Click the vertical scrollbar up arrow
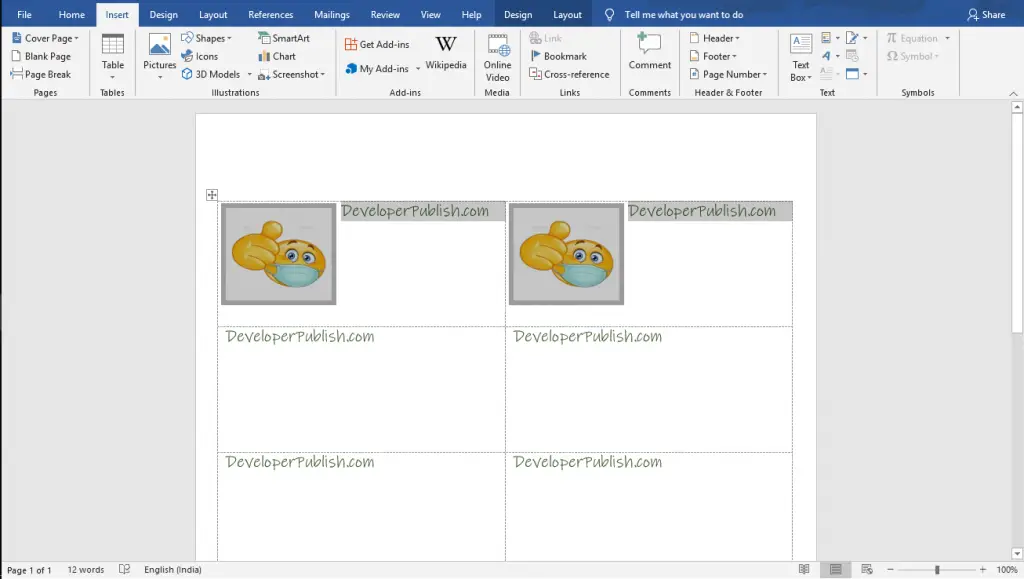 tap(1017, 107)
